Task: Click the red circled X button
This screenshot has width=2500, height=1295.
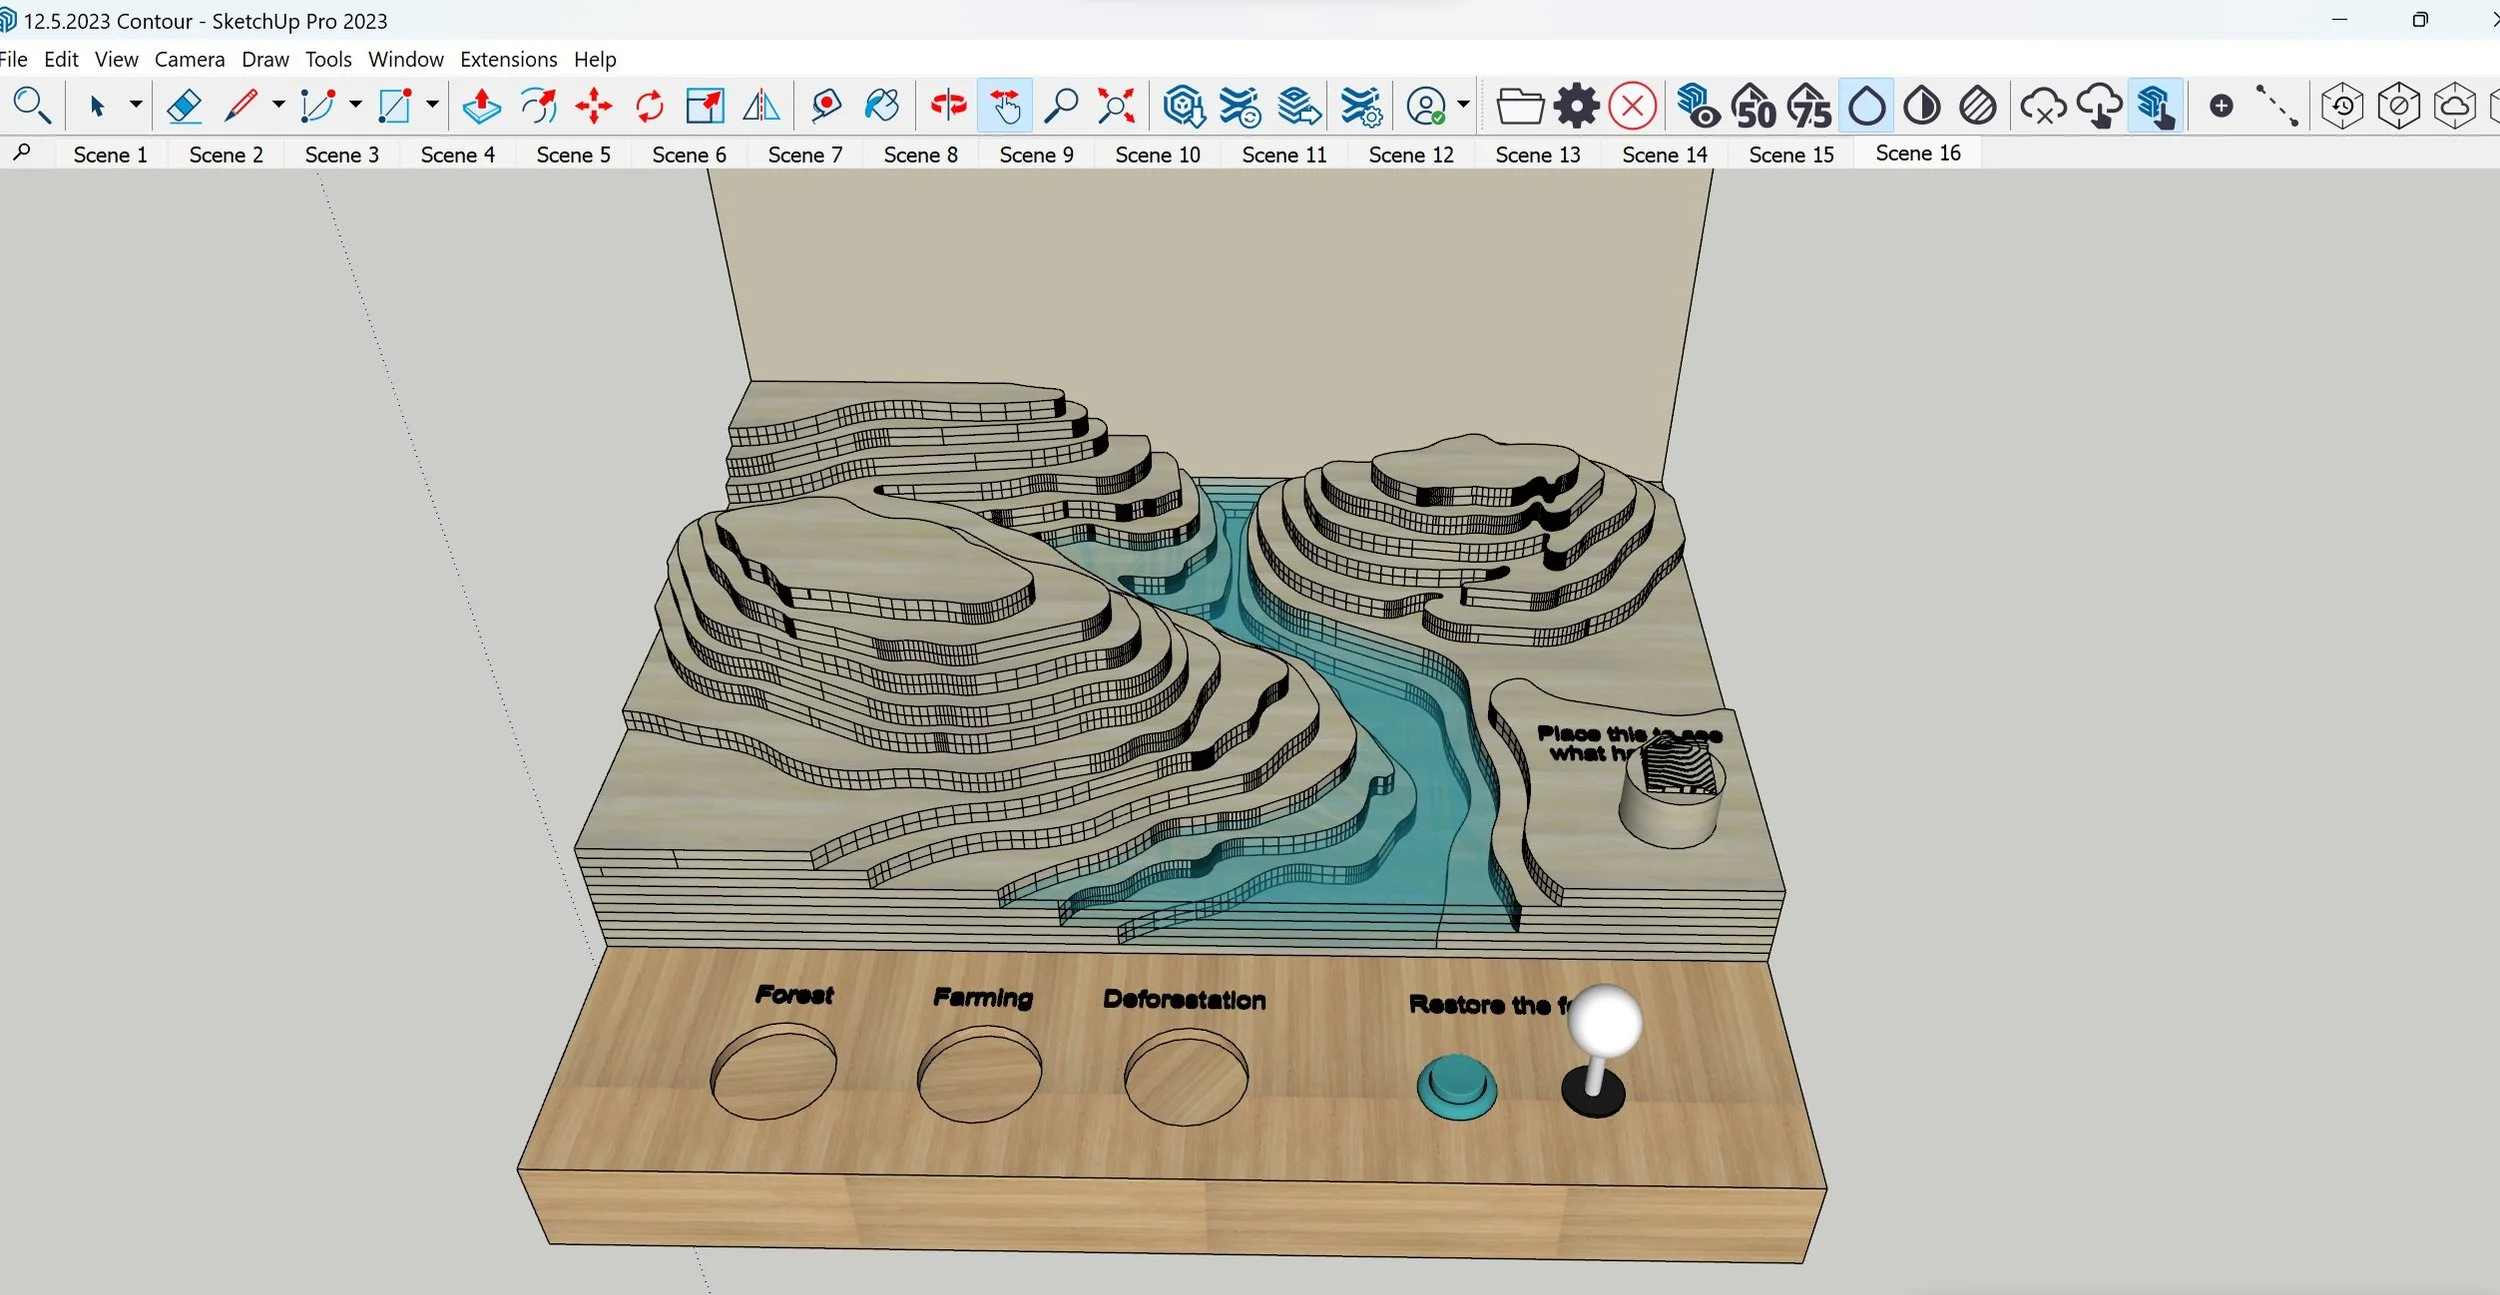Action: point(1633,106)
